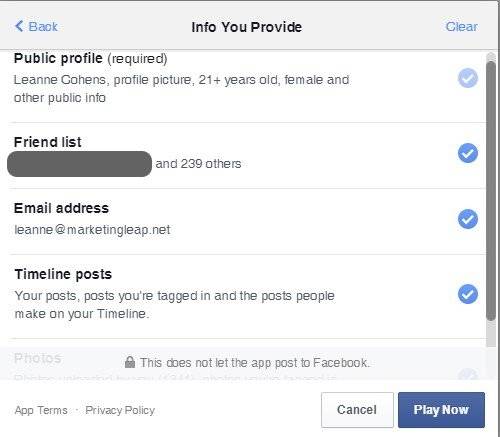Uncheck the Friend list permission
The image size is (500, 437).
coord(468,153)
